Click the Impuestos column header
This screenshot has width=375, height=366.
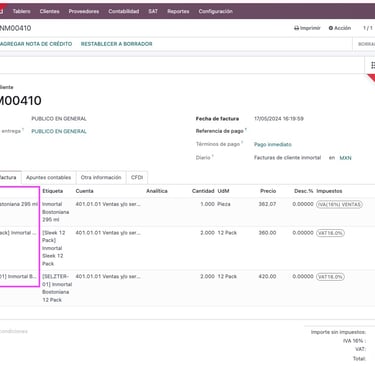click(x=329, y=191)
